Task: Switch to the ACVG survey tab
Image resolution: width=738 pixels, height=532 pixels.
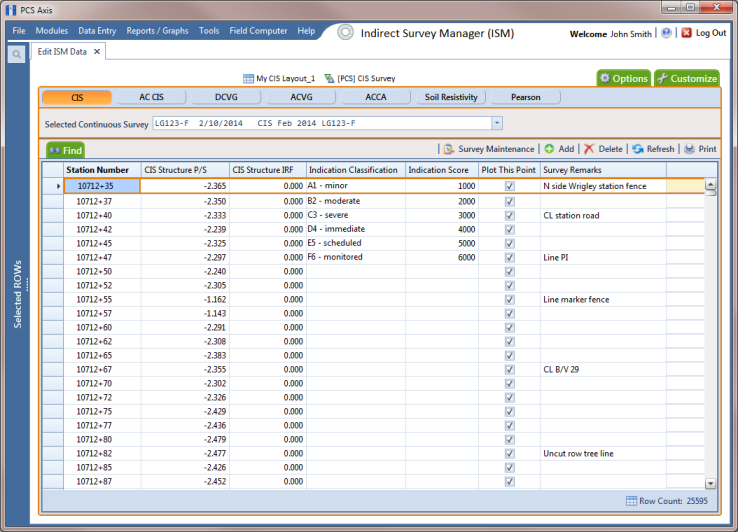Action: (x=301, y=97)
